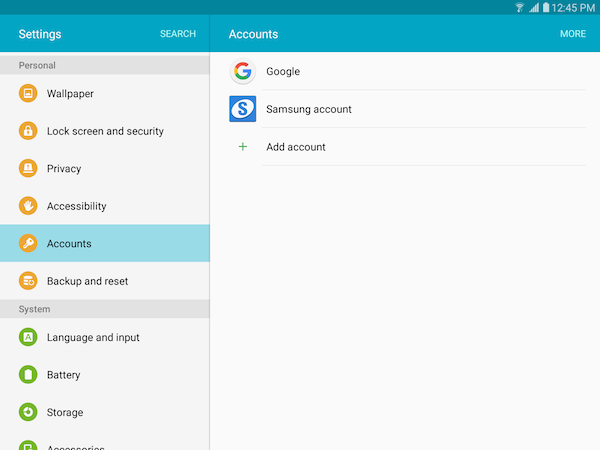Tap the green Storage icon
600x450 pixels.
[28, 412]
